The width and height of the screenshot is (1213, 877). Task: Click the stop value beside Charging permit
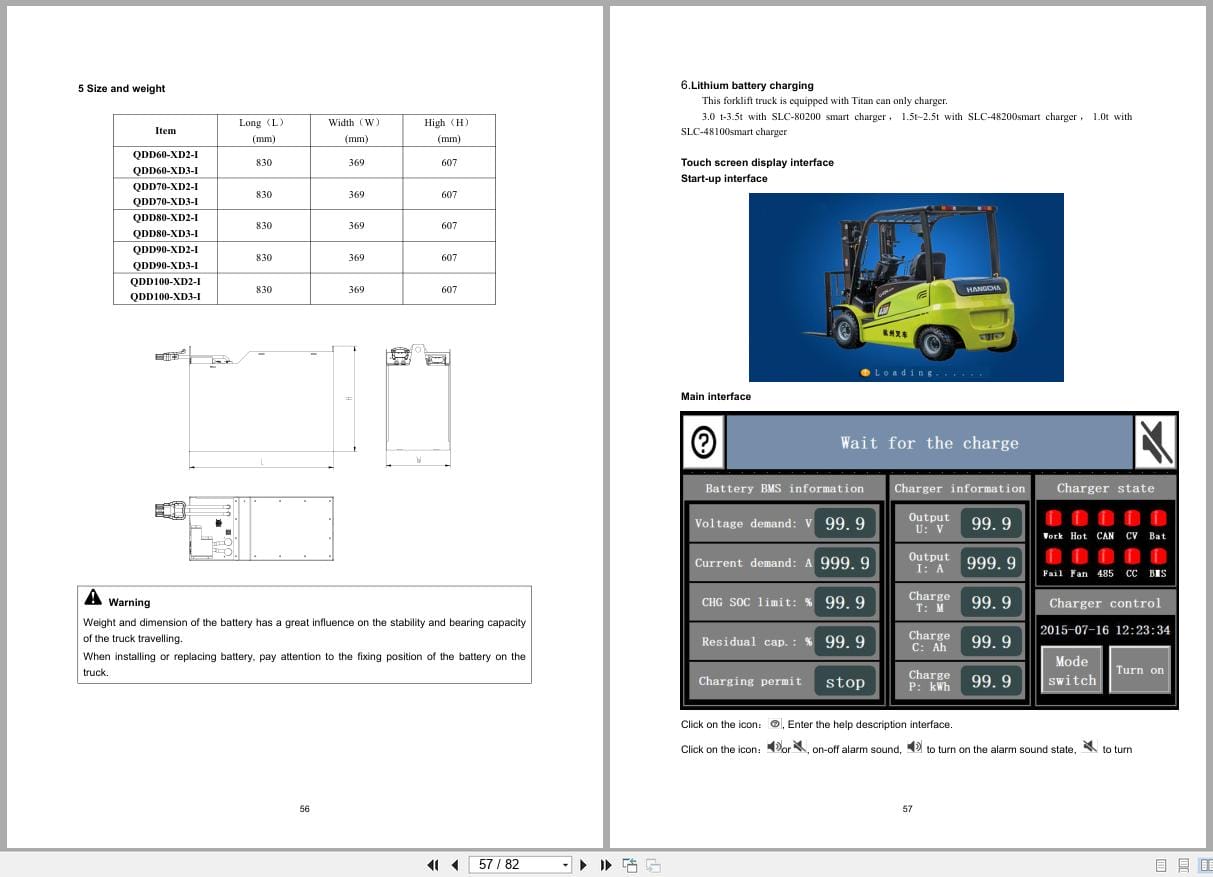pos(844,682)
